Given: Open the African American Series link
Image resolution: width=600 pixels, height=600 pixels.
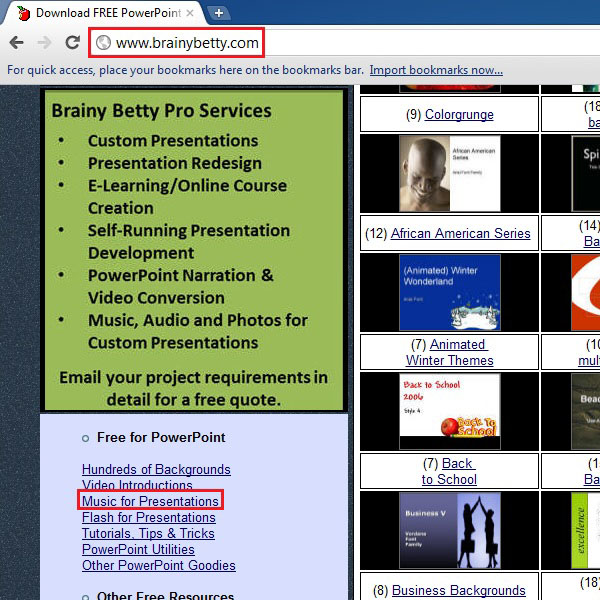Looking at the screenshot, I should coord(460,233).
